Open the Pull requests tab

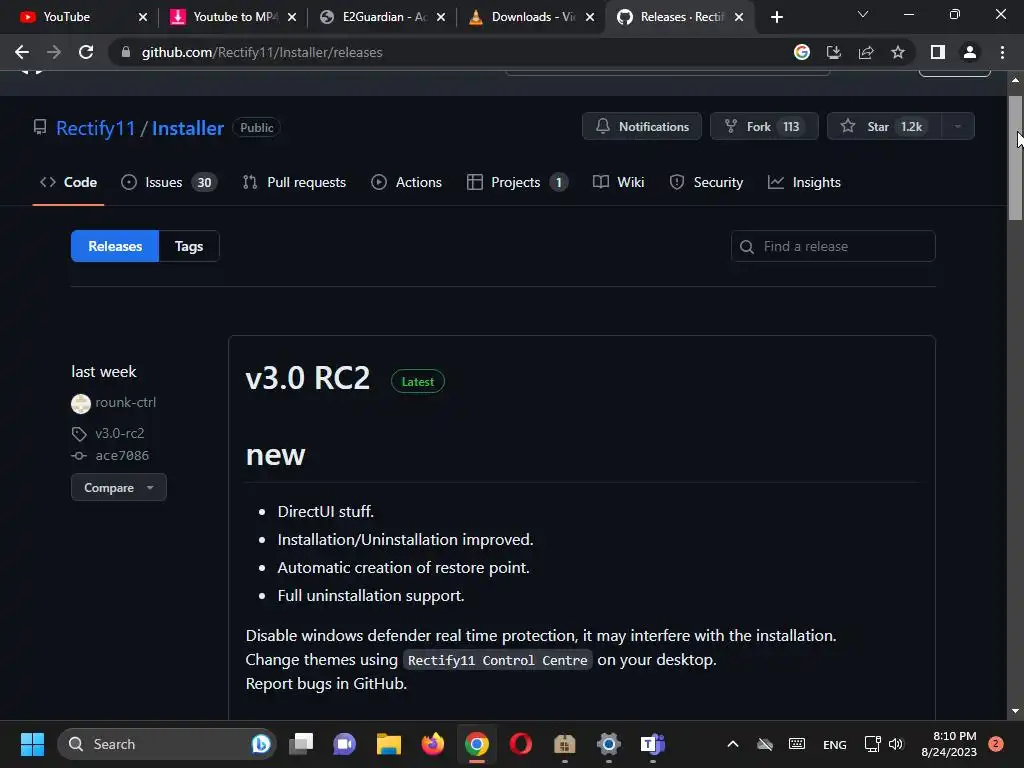[294, 182]
